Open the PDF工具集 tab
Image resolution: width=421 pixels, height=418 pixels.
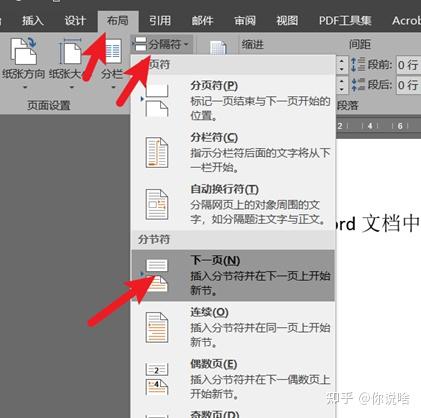[345, 21]
